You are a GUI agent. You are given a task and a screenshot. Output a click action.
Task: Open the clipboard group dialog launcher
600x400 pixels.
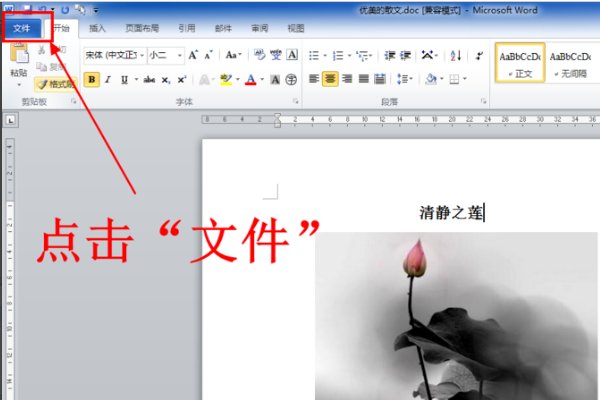[73, 101]
